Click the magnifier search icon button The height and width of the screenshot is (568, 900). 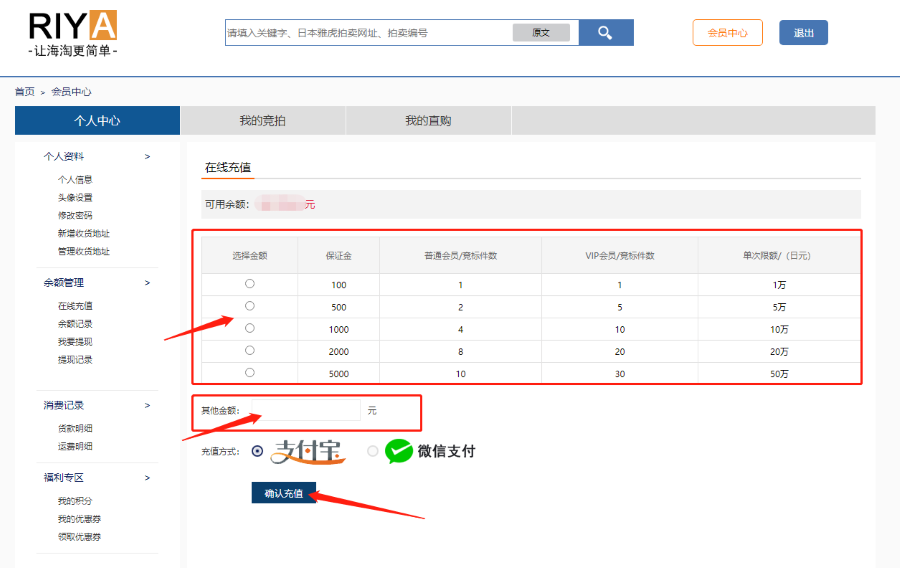click(605, 33)
